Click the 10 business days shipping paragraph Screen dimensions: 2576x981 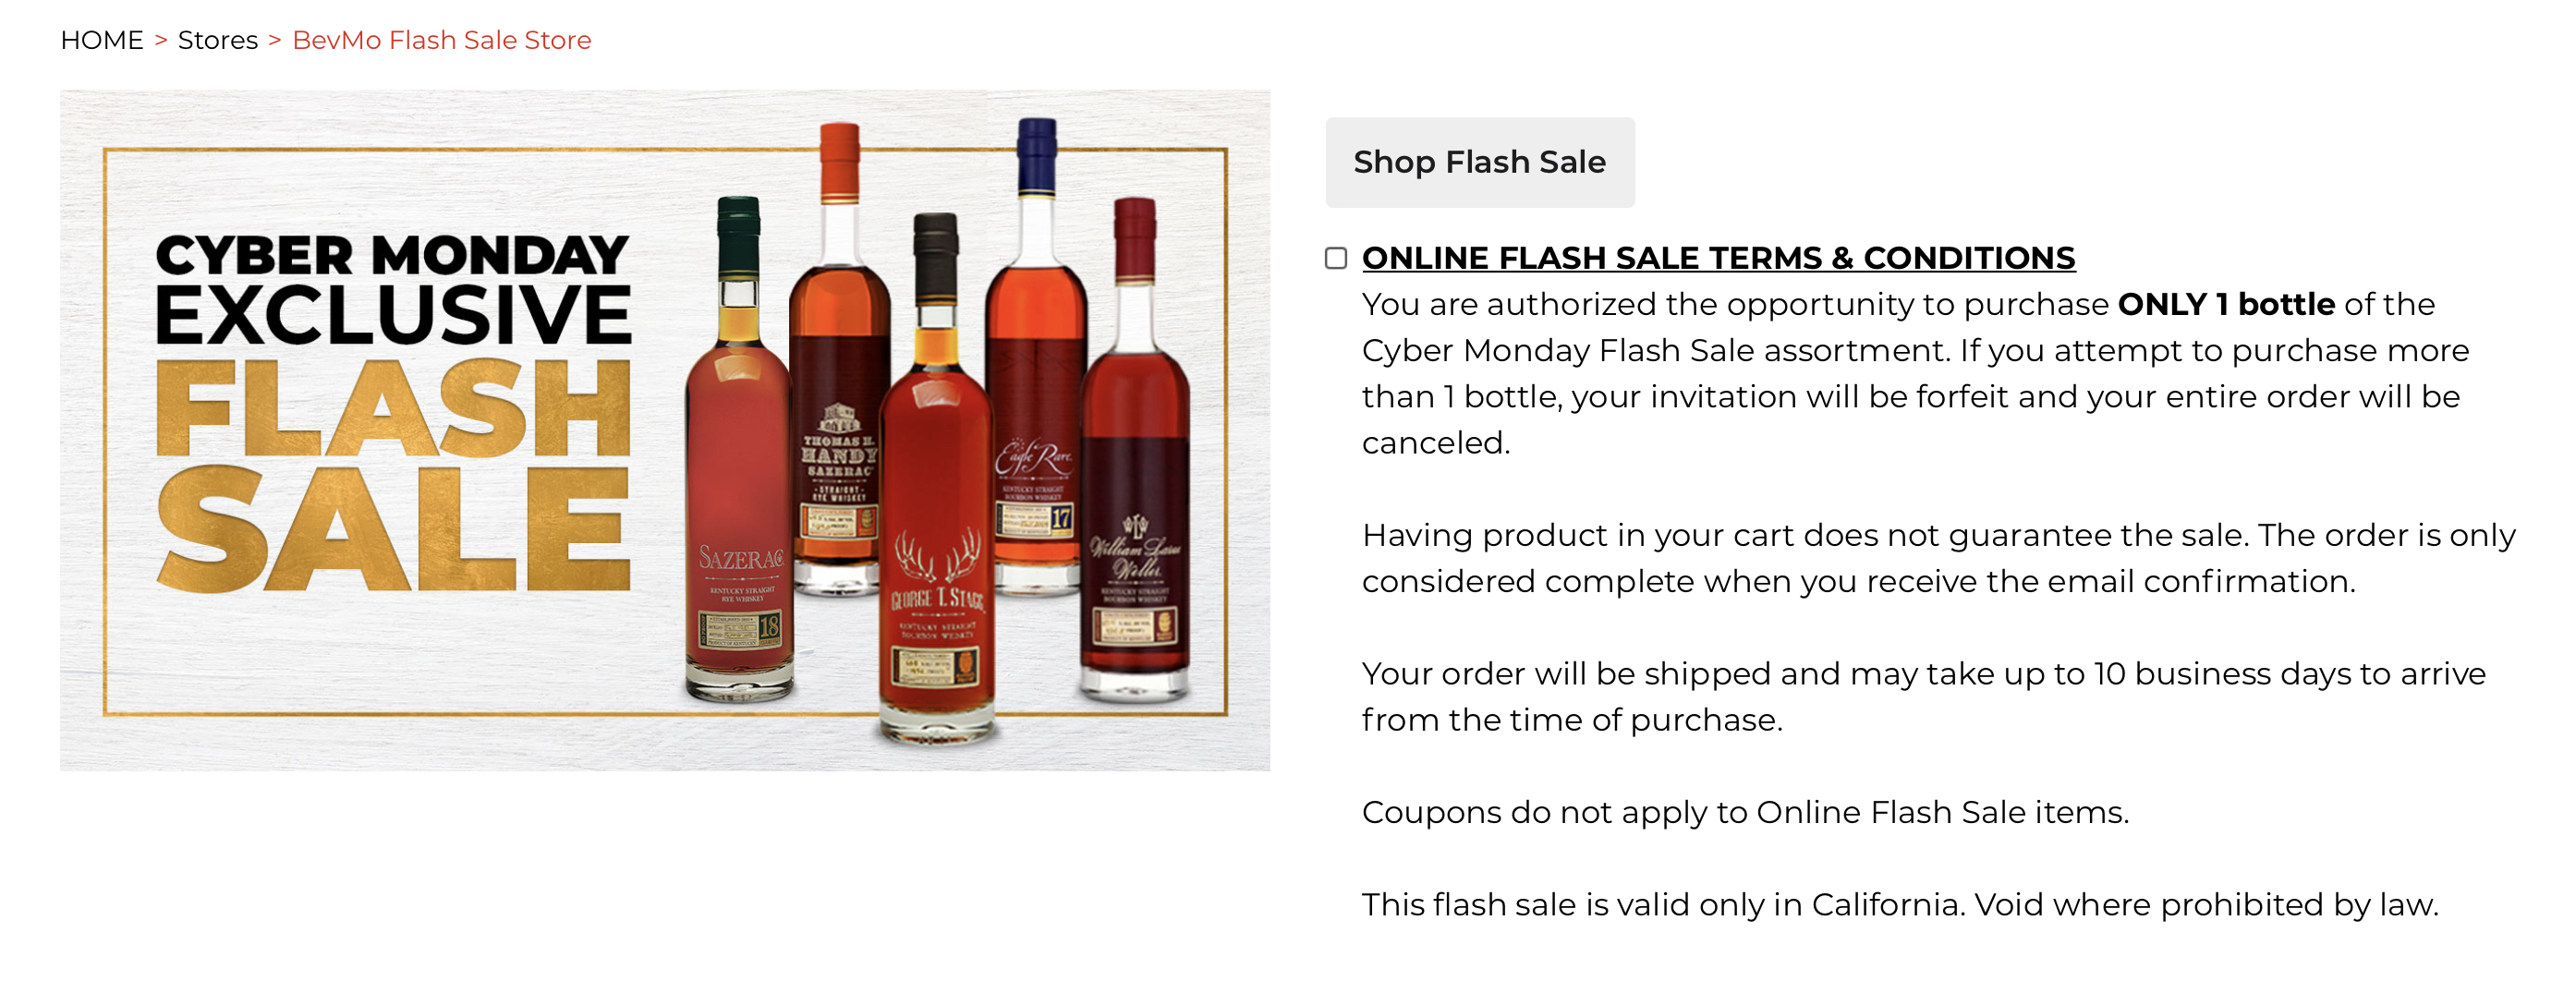[1922, 696]
